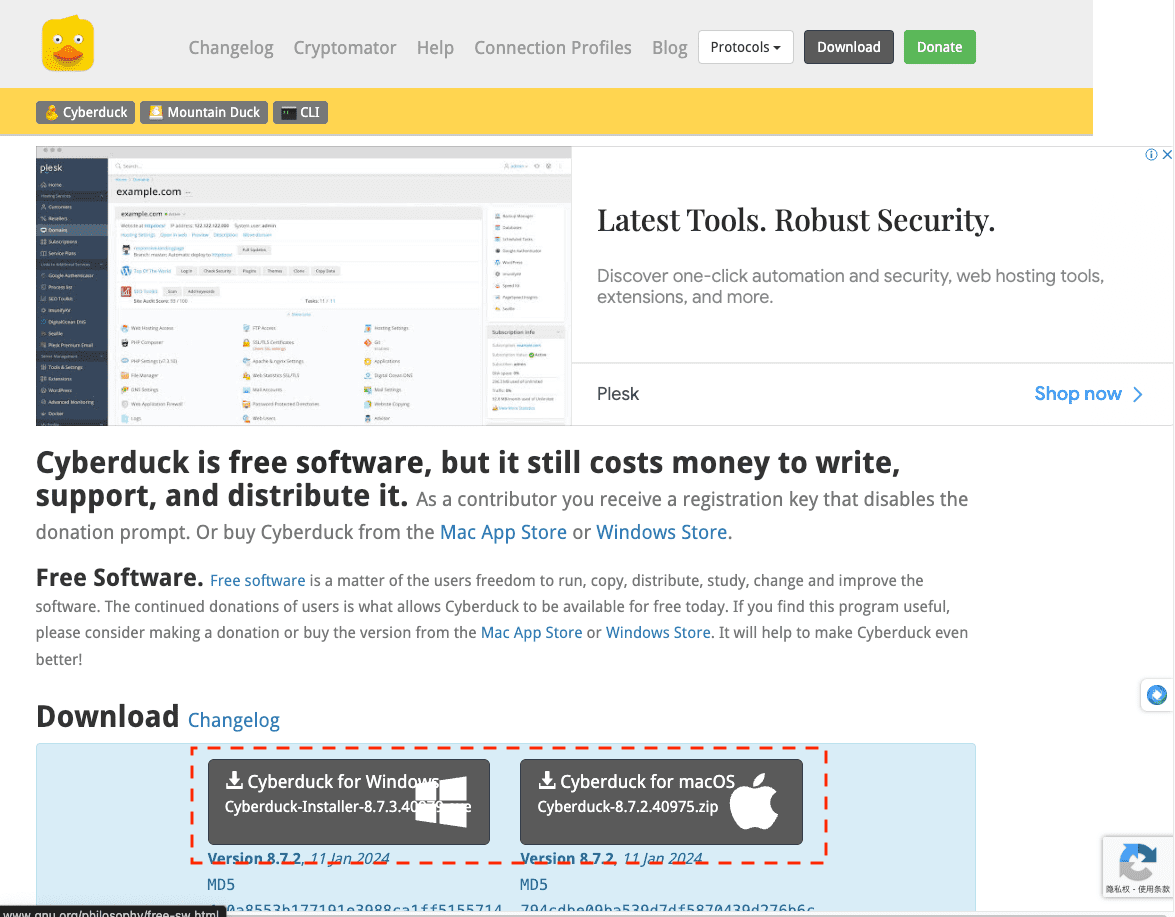Open the Mac App Store link in heading paragraph
This screenshot has height=917, width=1175.
pos(503,533)
